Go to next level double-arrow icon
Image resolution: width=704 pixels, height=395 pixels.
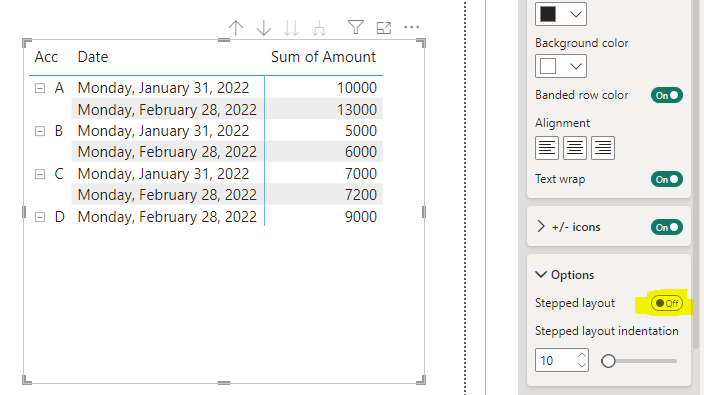coord(291,28)
